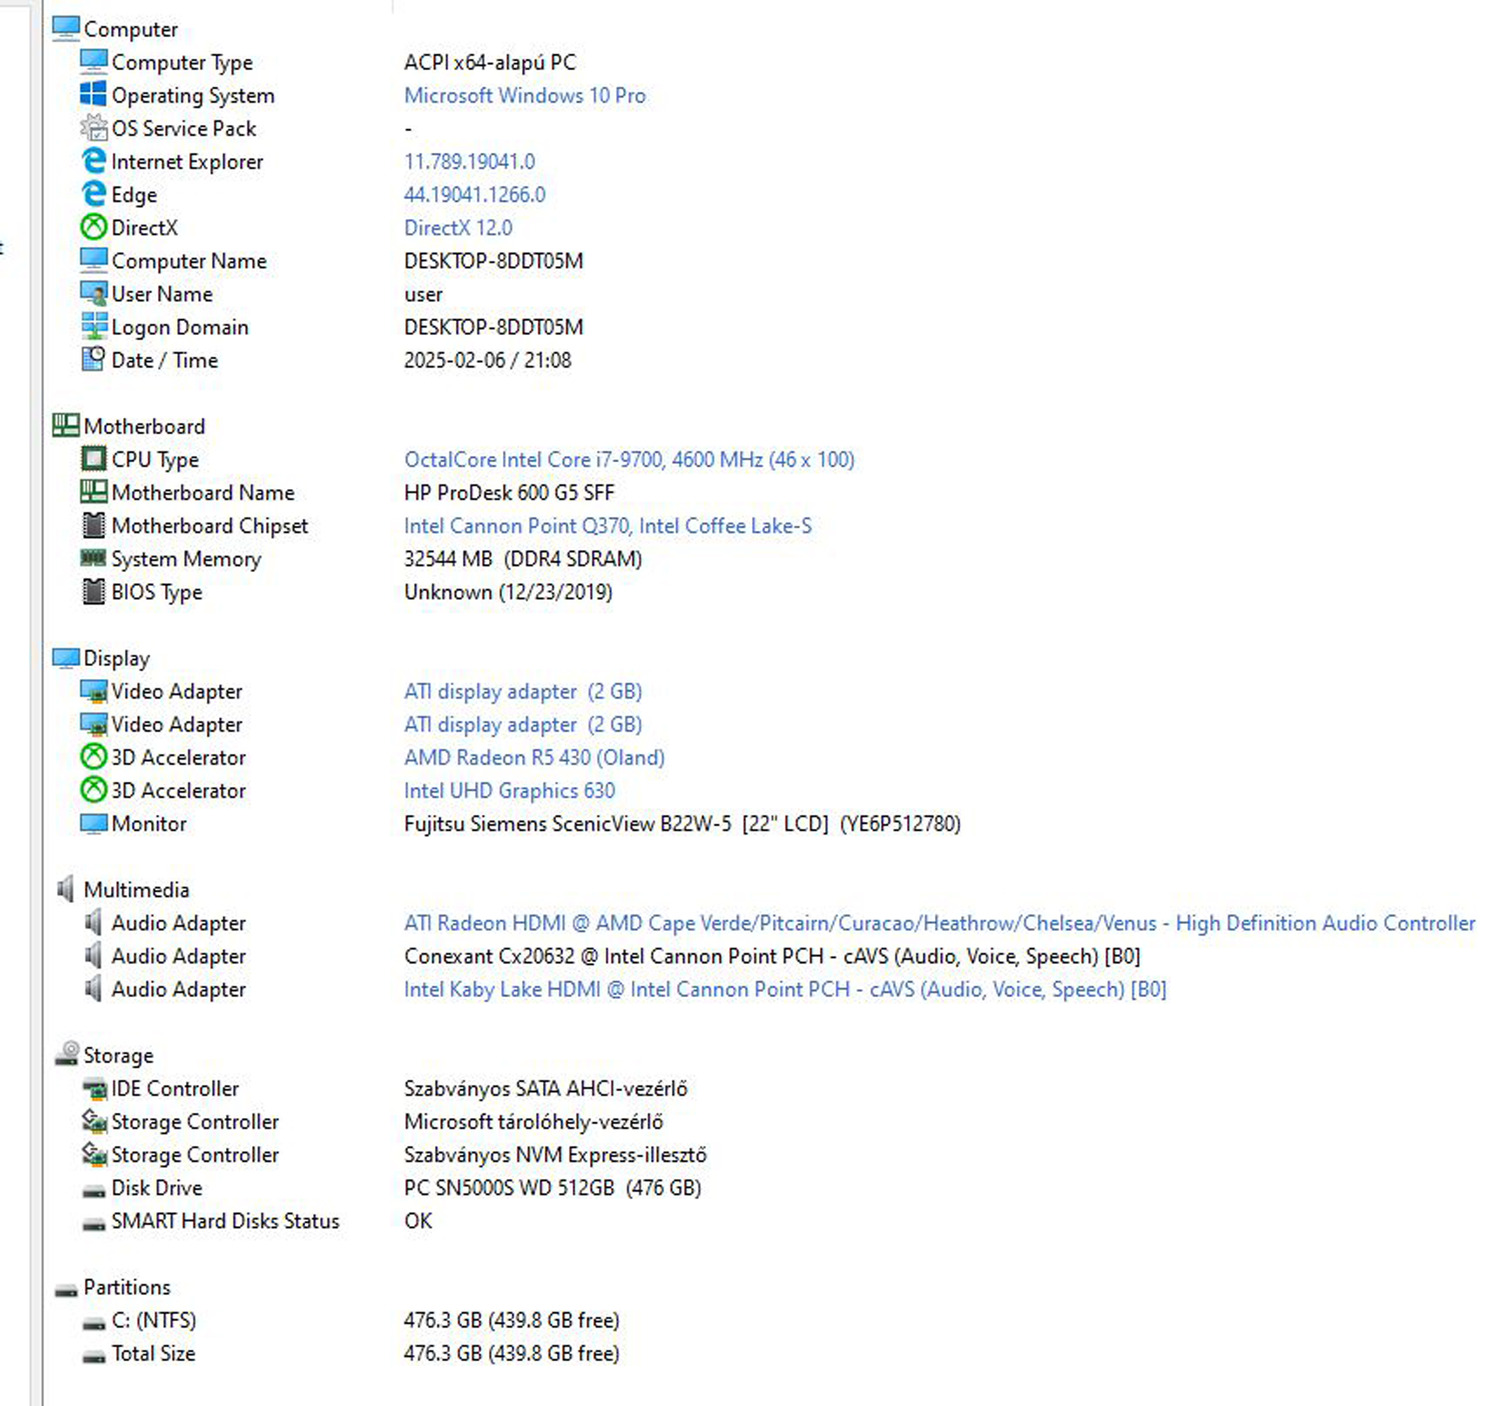This screenshot has width=1491, height=1406.
Task: Click the Motherboard section header icon
Action: click(66, 426)
